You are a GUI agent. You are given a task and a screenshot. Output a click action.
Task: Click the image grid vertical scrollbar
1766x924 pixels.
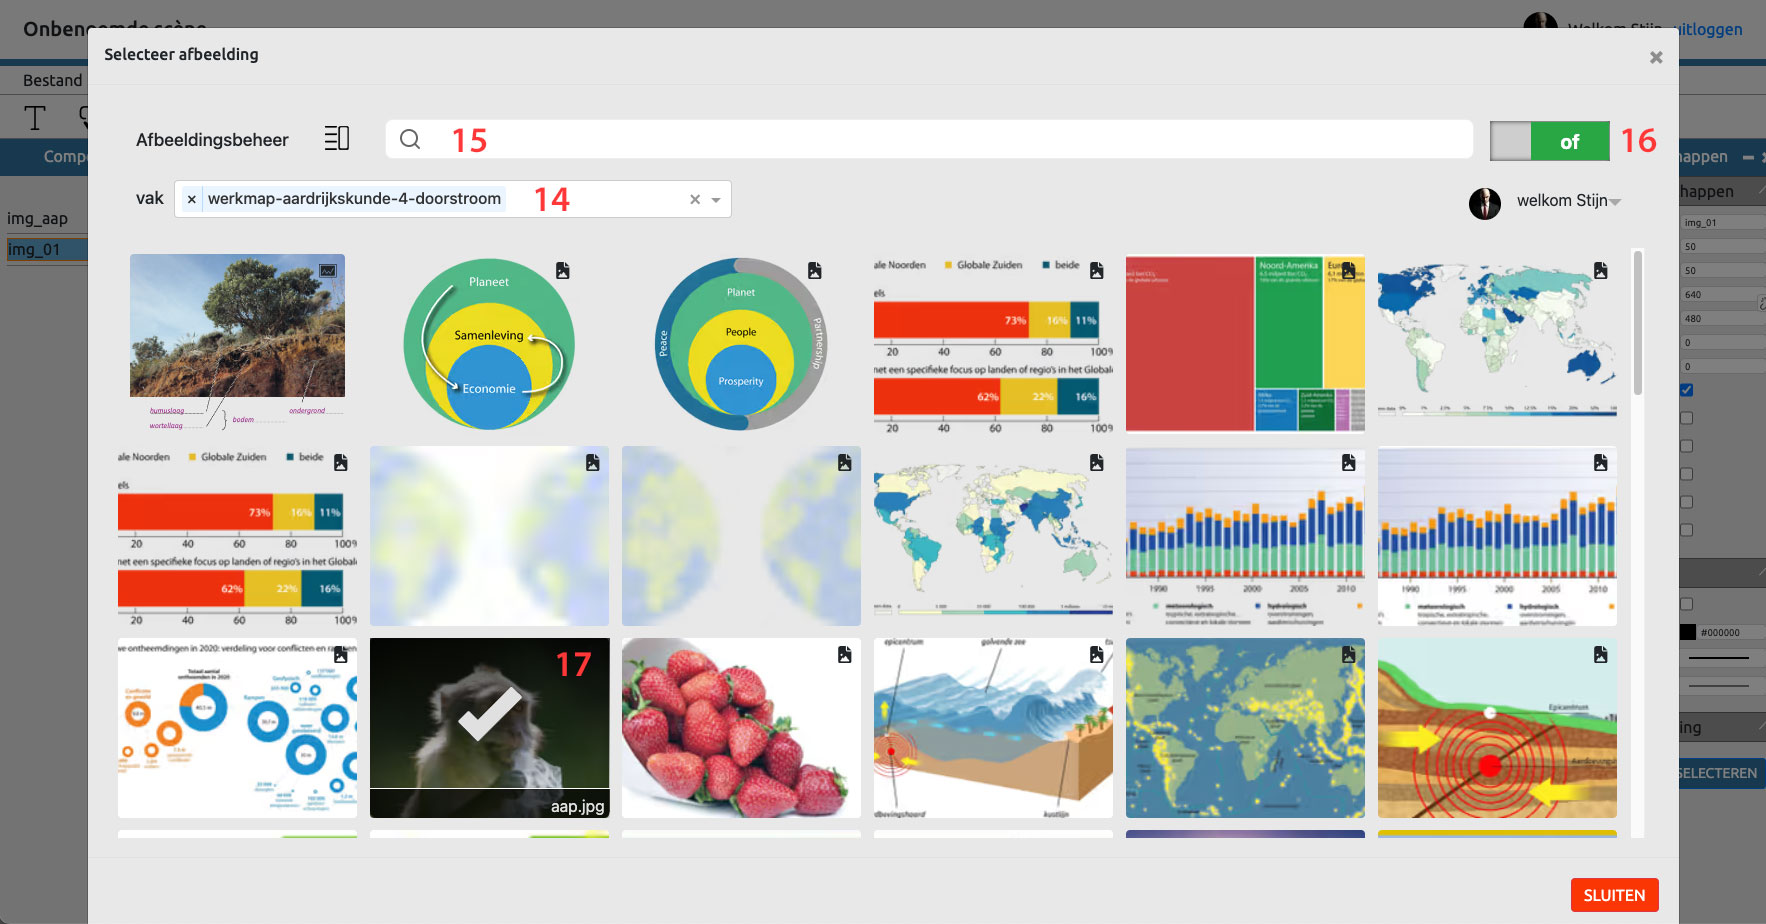coord(1638,322)
